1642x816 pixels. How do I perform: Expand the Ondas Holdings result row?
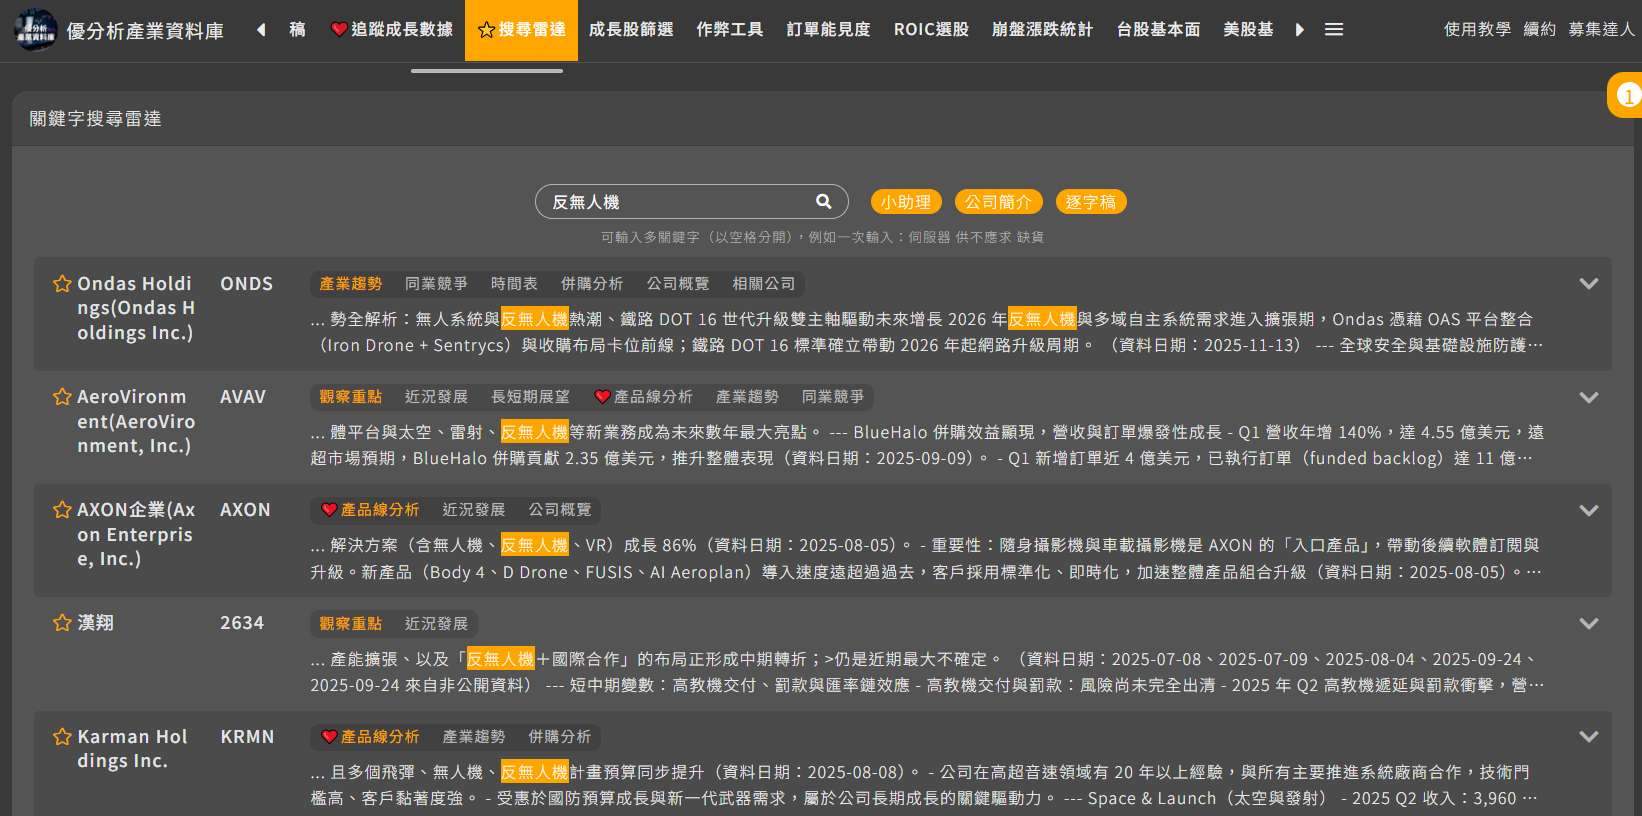[1588, 284]
